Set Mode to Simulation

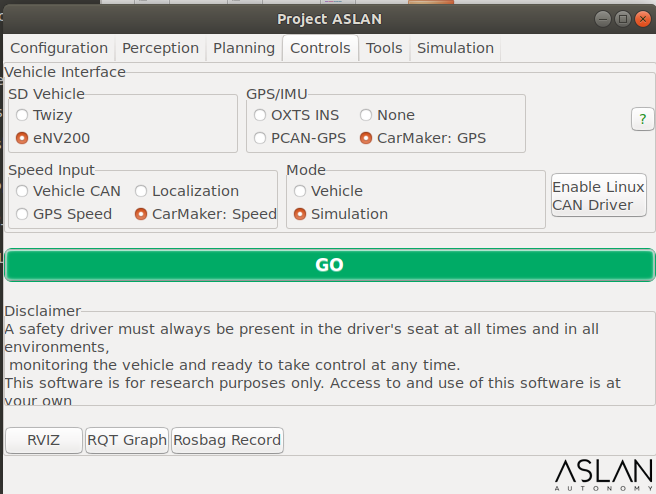tap(341, 214)
